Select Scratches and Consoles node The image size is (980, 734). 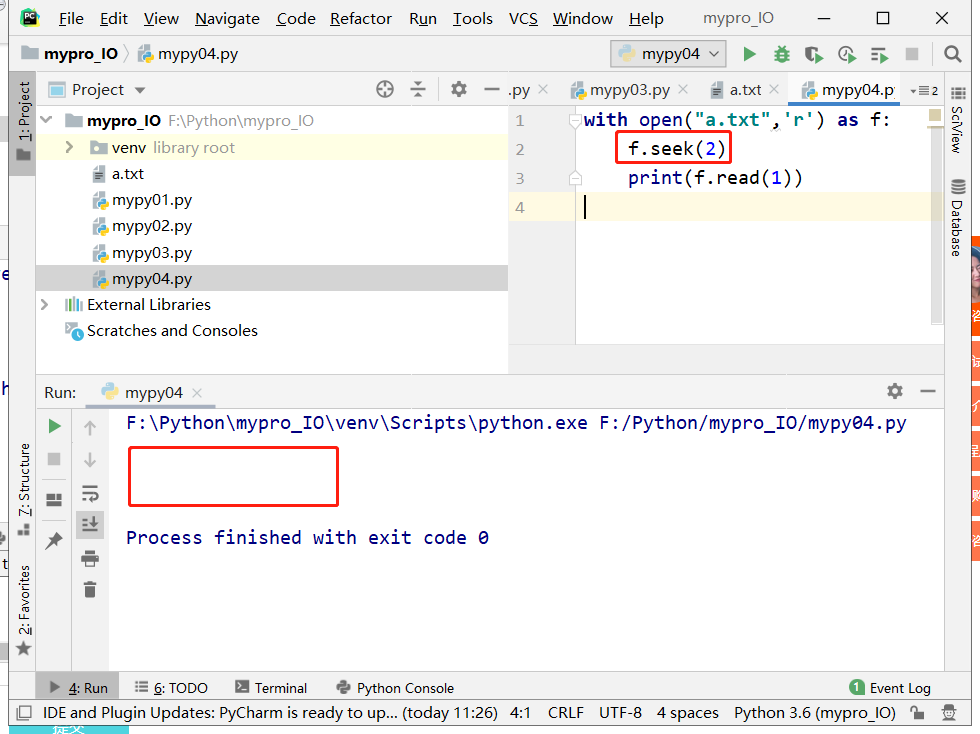pos(272,331)
